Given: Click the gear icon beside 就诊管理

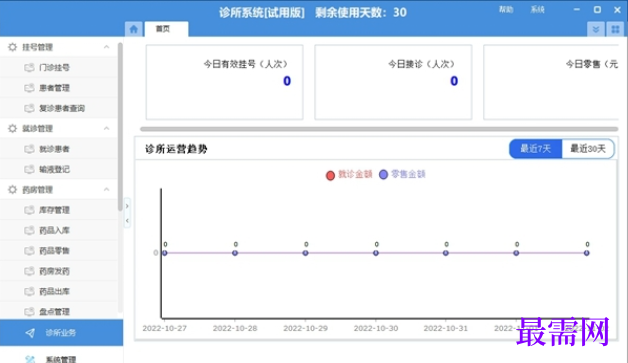Looking at the screenshot, I should [x=12, y=129].
